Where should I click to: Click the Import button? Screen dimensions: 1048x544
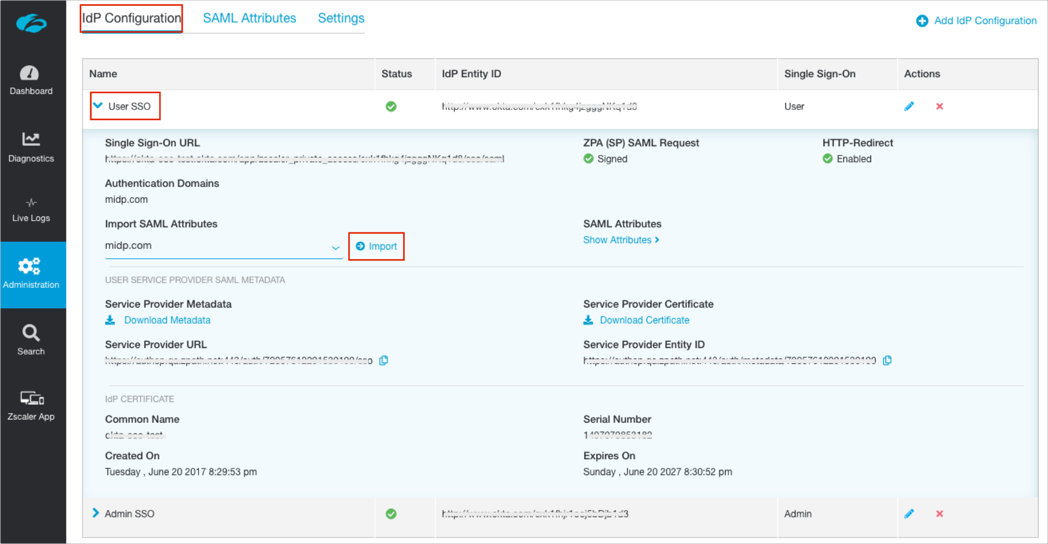(376, 246)
